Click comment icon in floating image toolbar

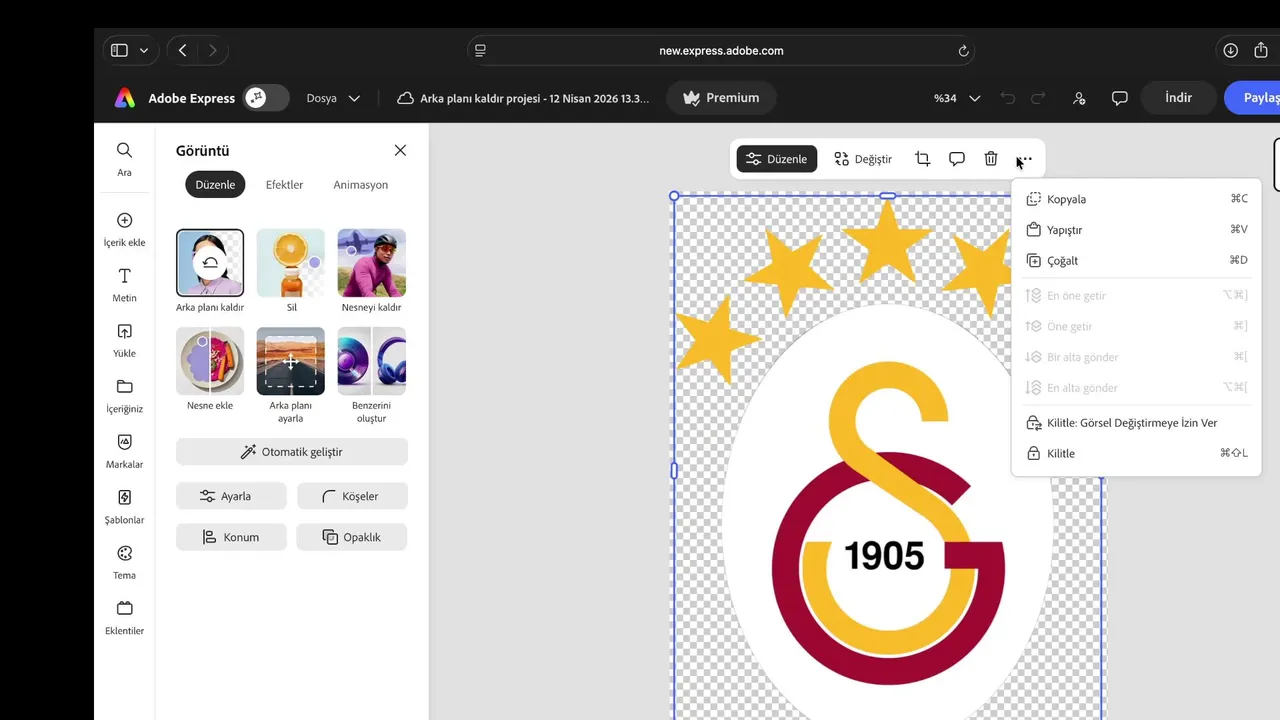[x=956, y=159]
